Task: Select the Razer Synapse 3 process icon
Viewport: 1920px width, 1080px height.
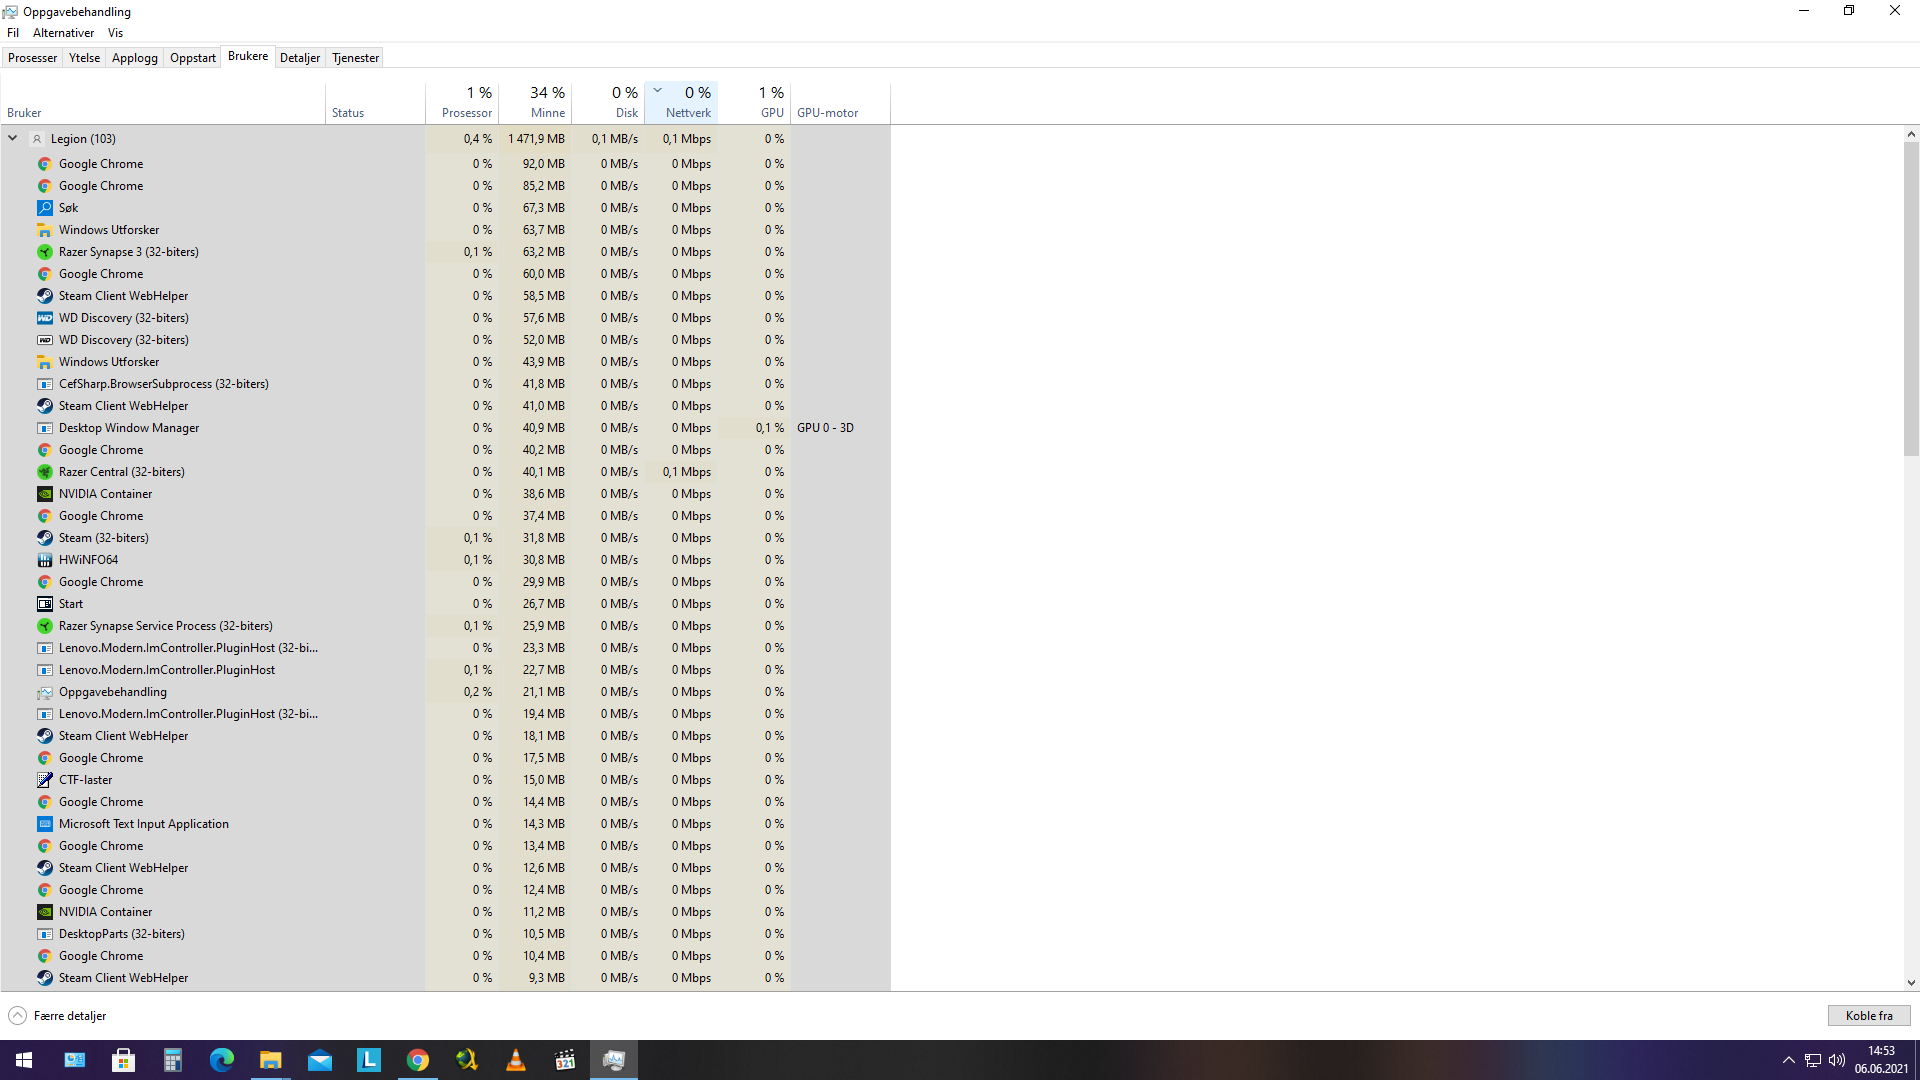Action: pos(44,252)
